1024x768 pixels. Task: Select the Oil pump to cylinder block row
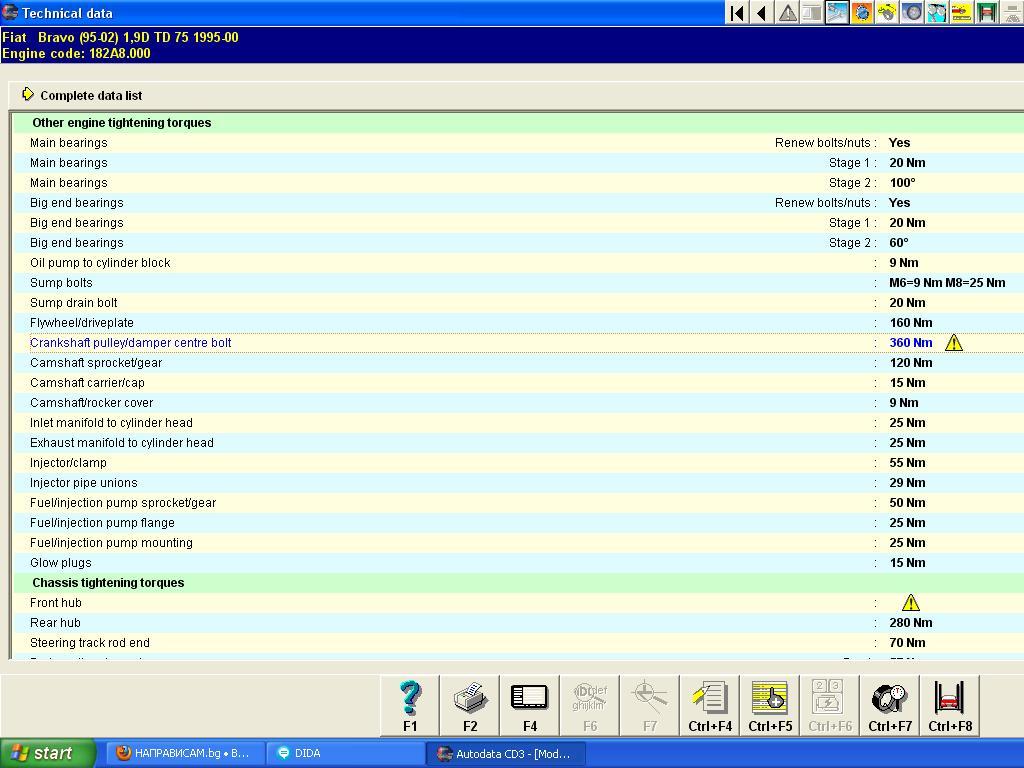[519, 263]
